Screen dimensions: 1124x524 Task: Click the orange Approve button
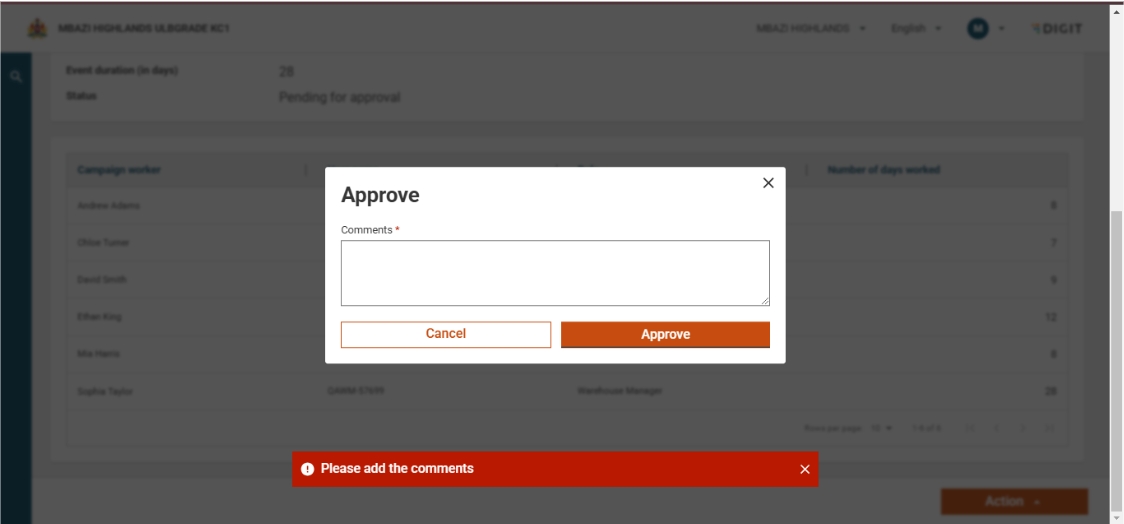665,334
